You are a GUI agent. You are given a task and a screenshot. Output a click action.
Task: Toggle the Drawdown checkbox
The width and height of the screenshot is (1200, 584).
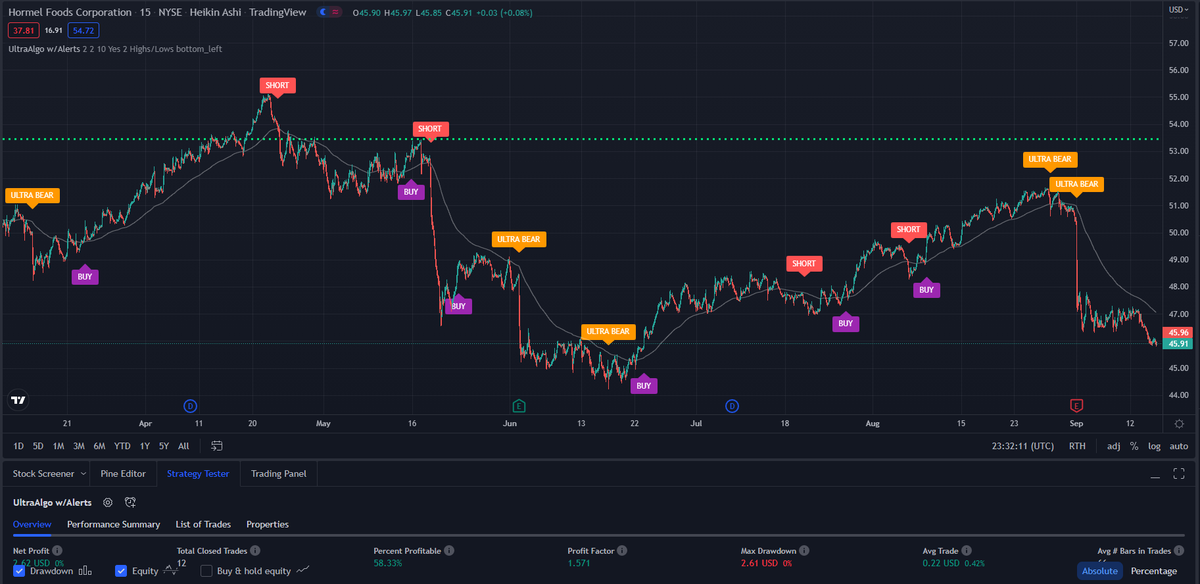coord(19,571)
